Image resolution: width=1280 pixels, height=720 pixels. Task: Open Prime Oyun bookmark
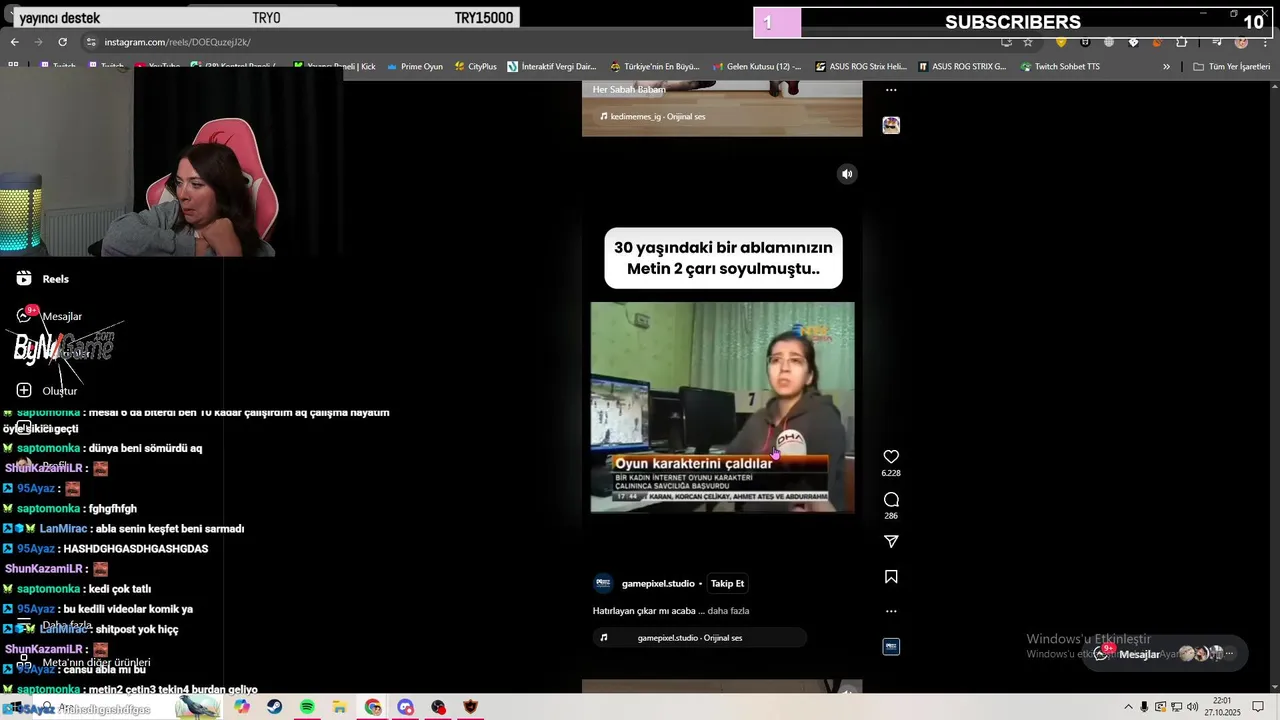(414, 67)
